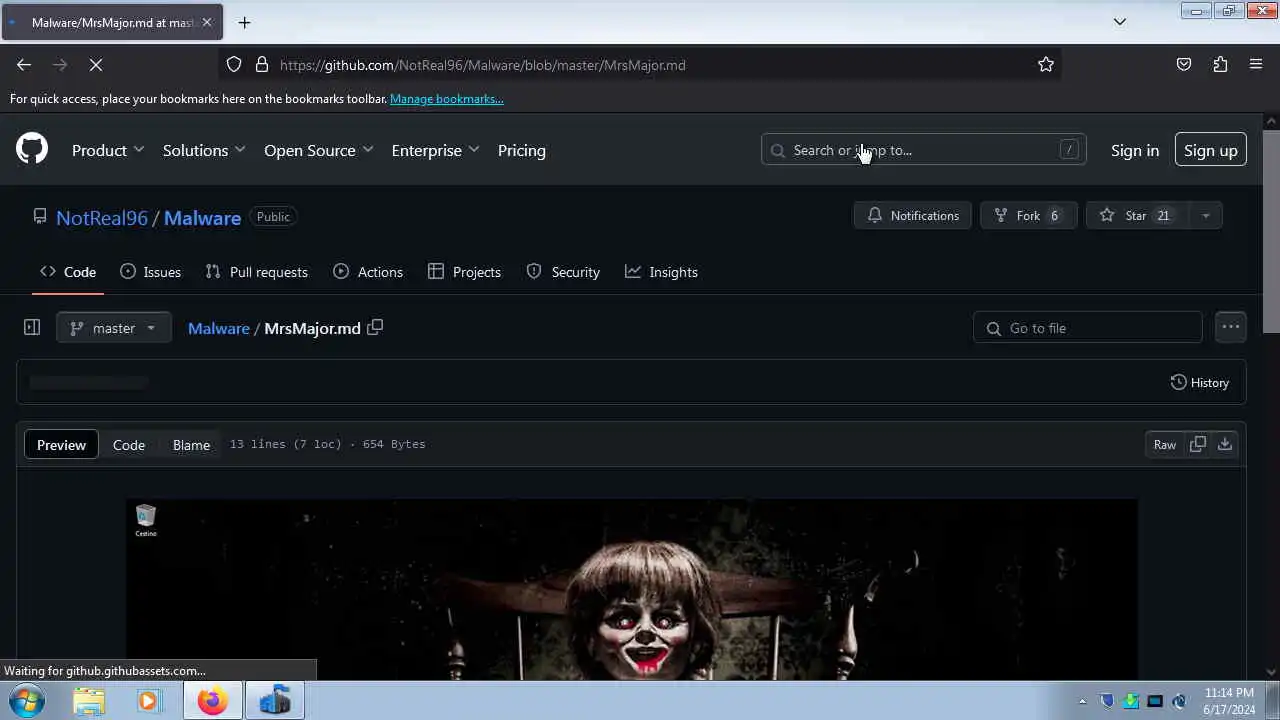Open the repository Code tab
This screenshot has height=720, width=1280.
[68, 272]
